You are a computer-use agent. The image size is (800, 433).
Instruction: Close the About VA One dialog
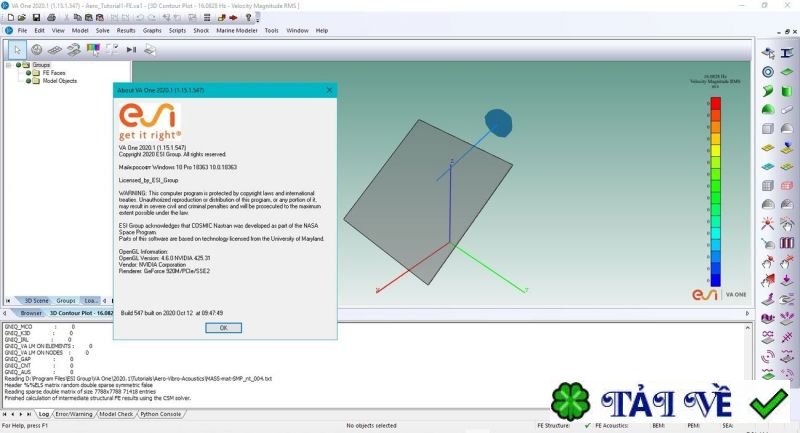(x=329, y=90)
